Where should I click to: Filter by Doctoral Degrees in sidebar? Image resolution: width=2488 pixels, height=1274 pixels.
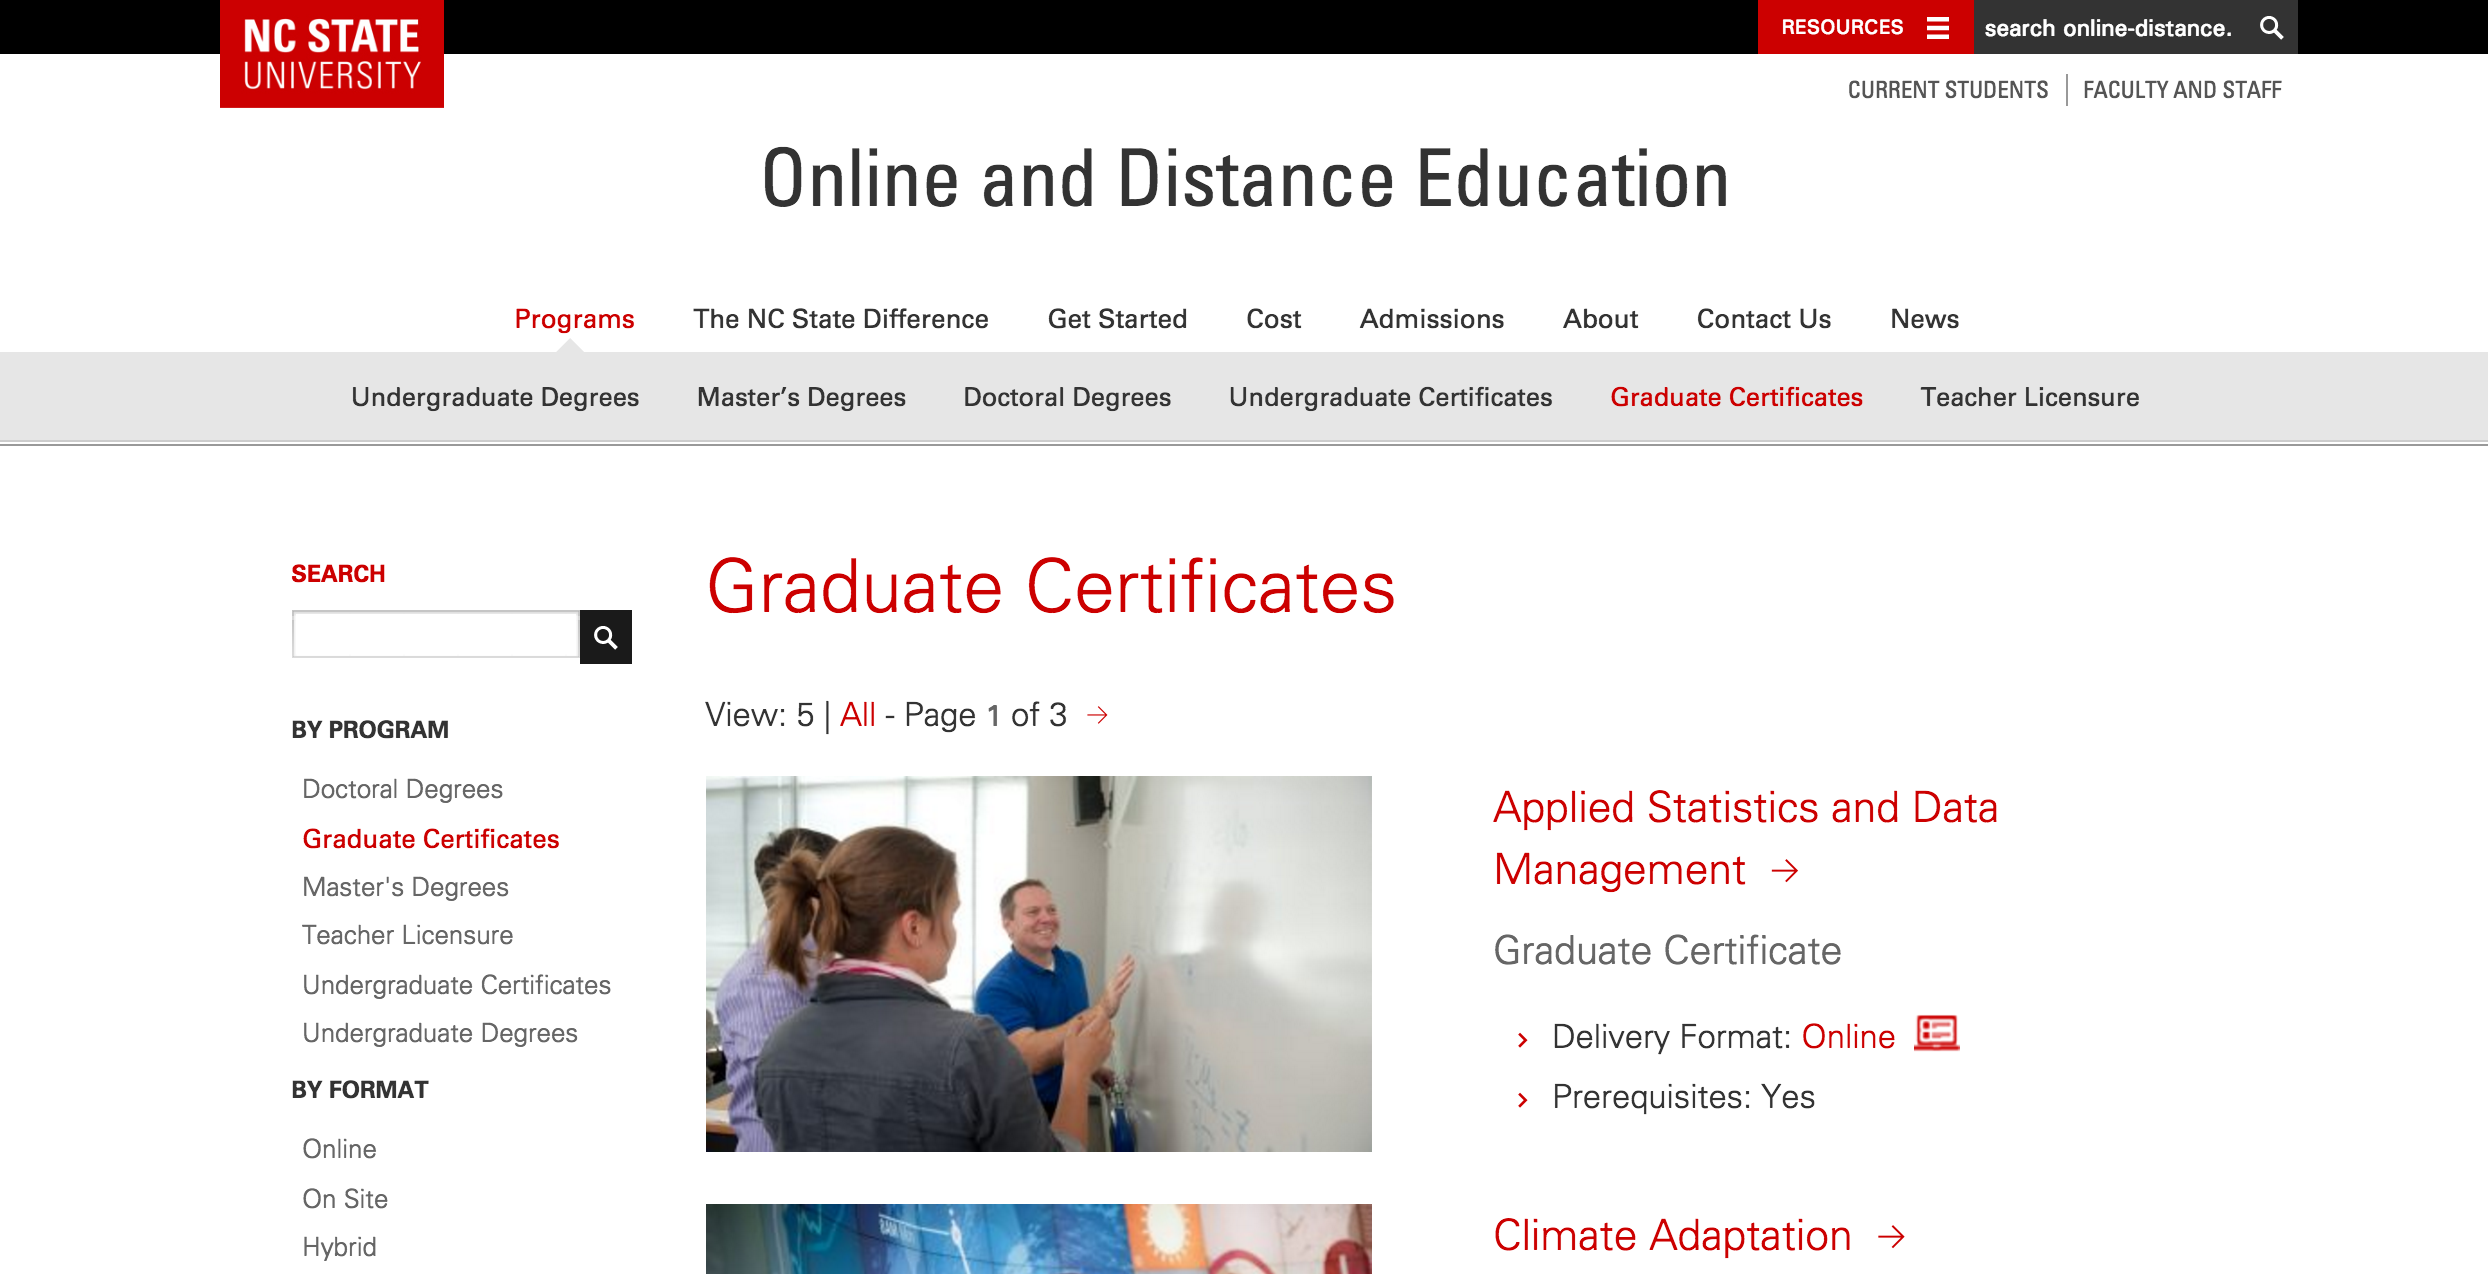click(x=402, y=789)
